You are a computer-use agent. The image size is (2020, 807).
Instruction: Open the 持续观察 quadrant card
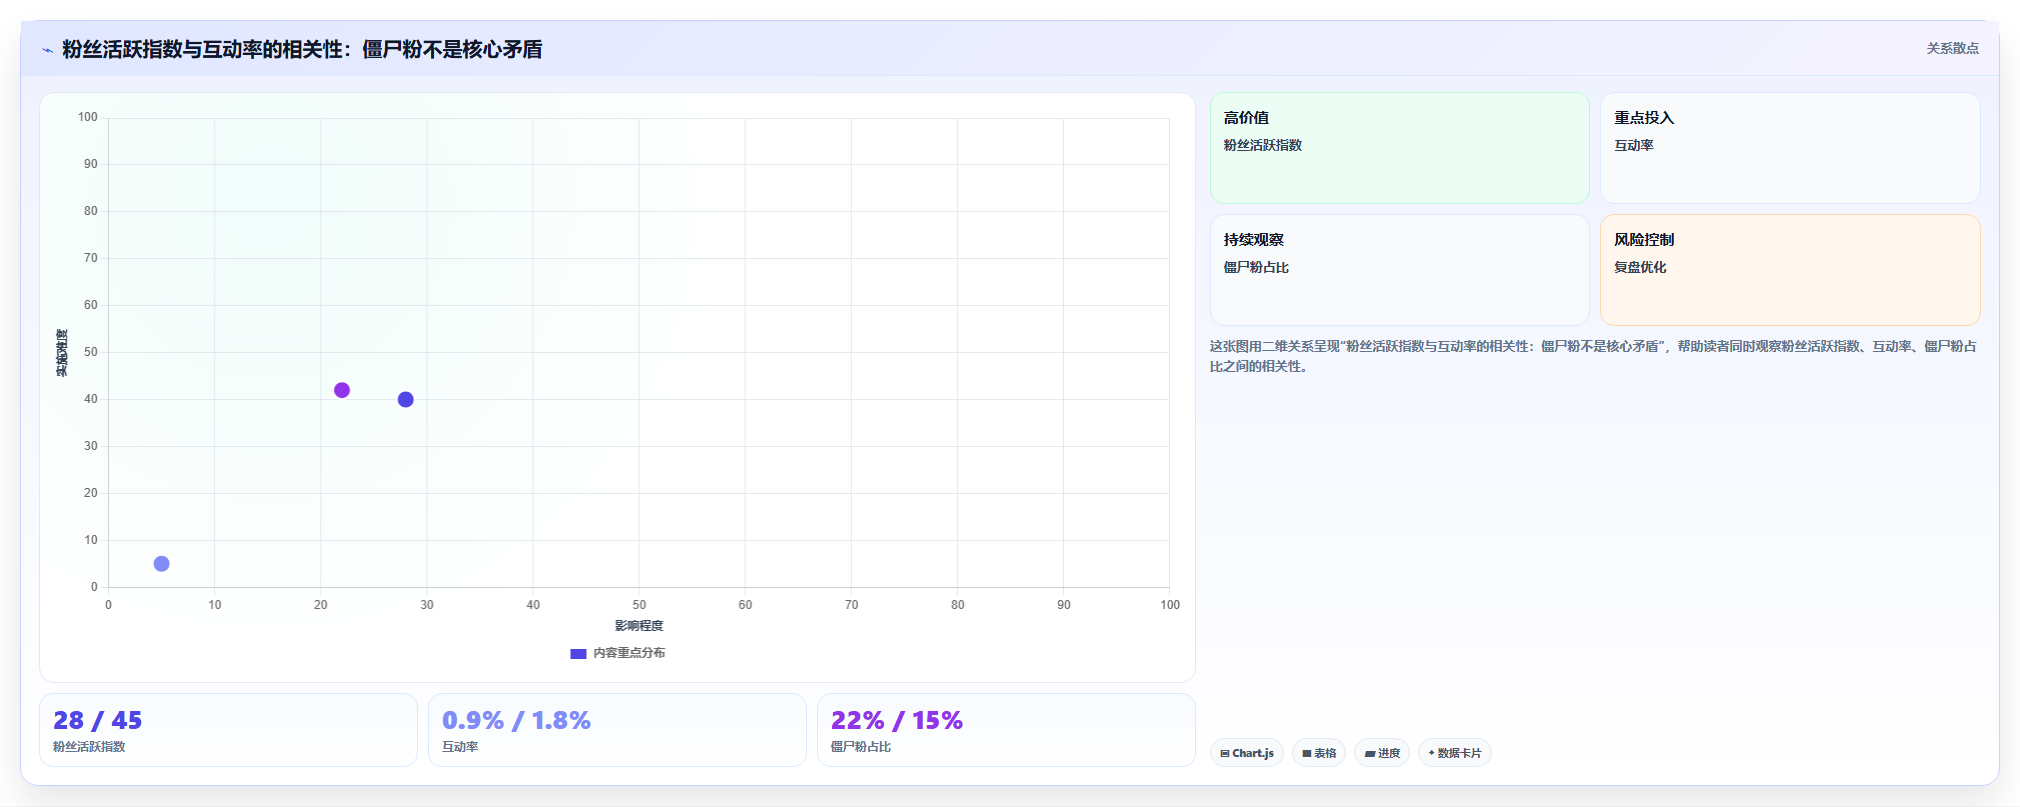point(1399,270)
